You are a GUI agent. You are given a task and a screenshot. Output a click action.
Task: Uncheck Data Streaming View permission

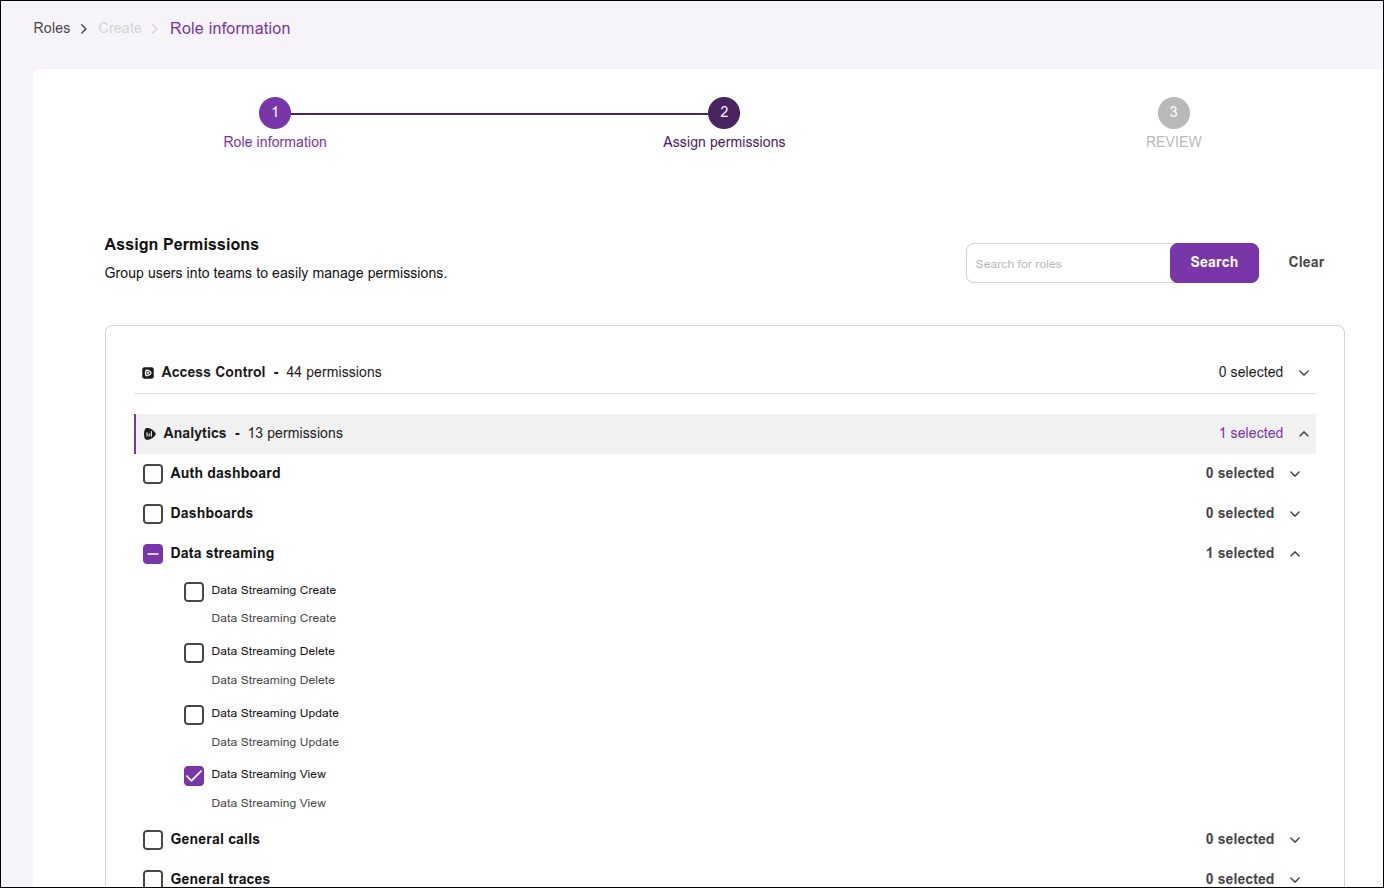pyautogui.click(x=193, y=775)
